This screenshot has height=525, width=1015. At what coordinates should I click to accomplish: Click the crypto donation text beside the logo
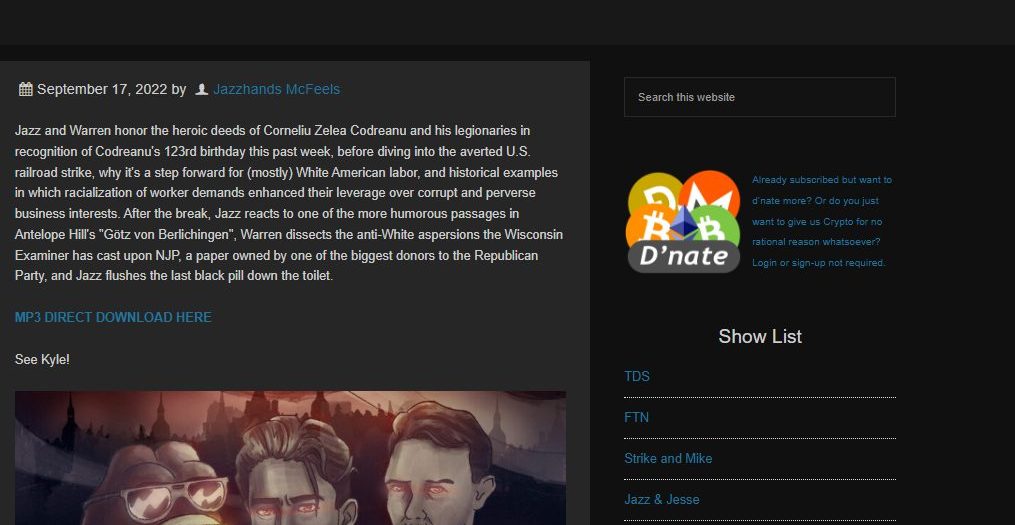click(820, 221)
